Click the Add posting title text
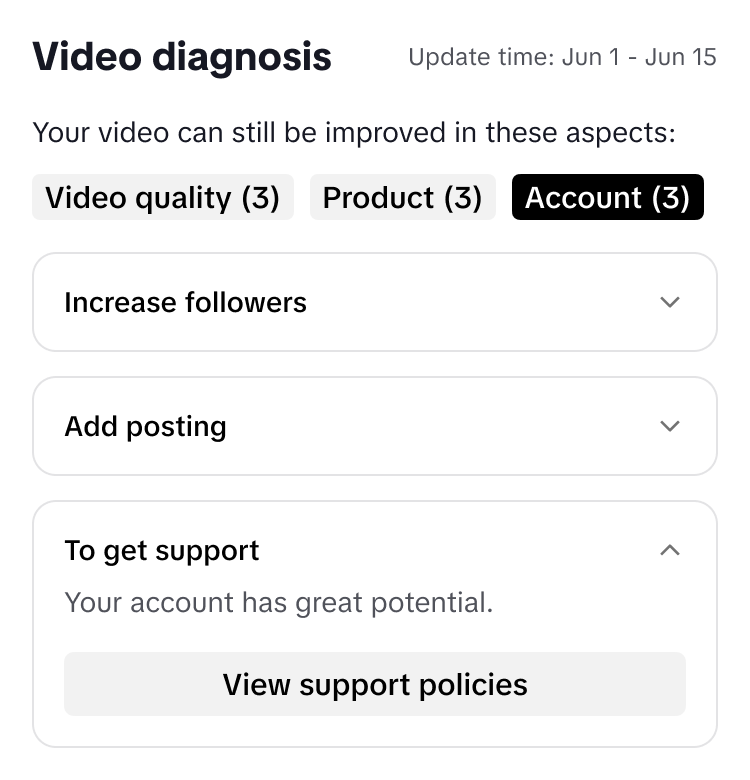 [x=145, y=426]
